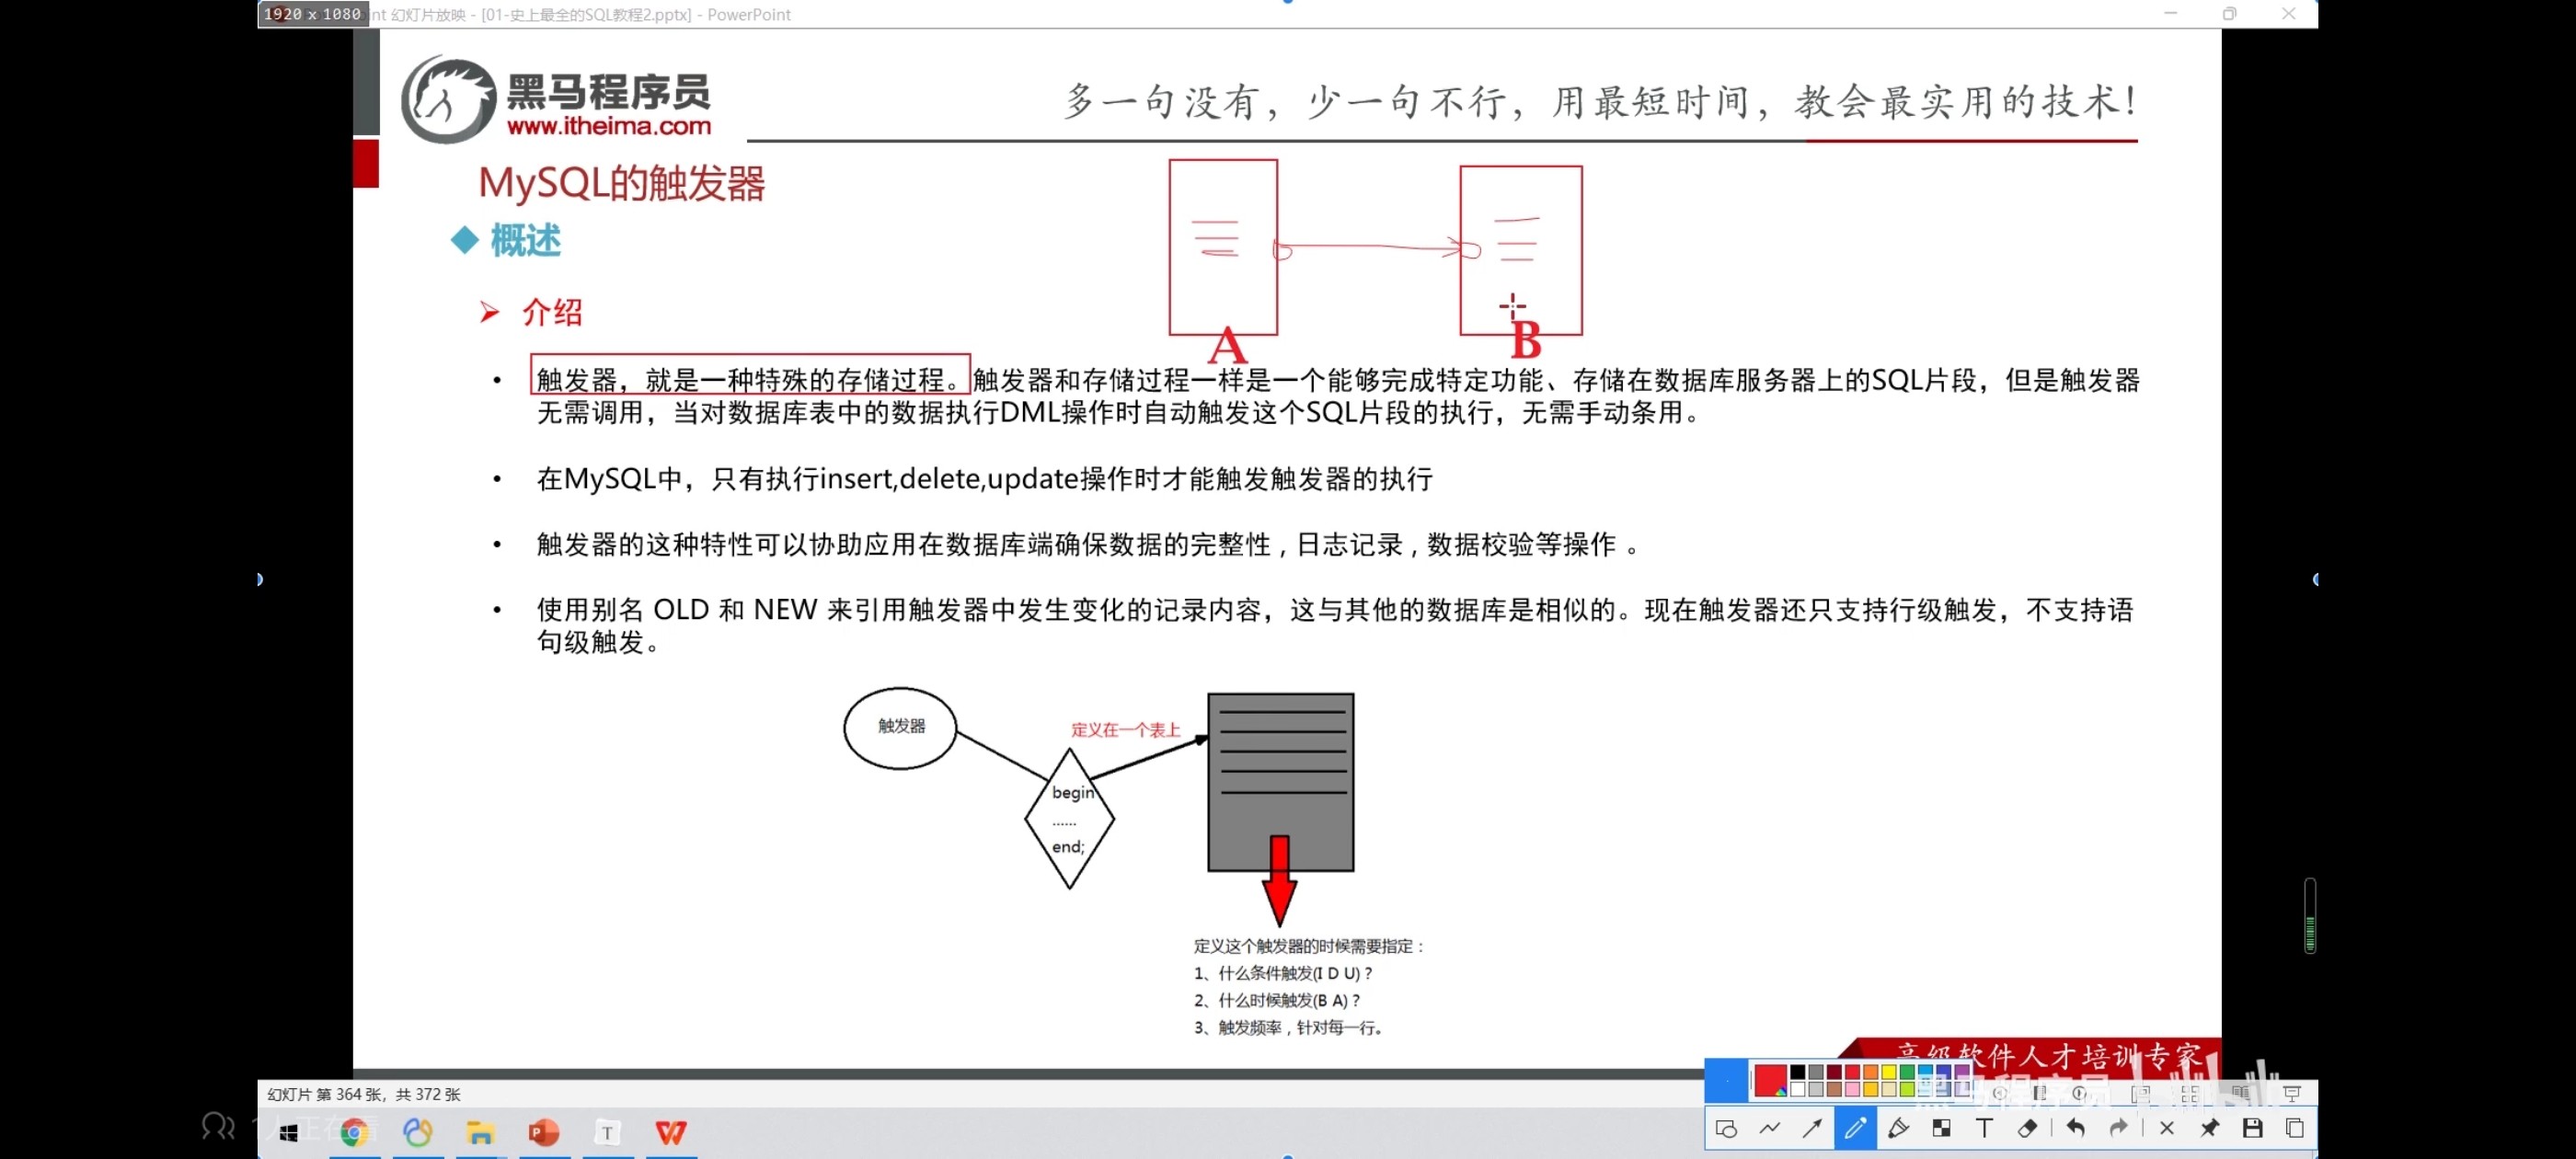Select the blue pen size box
This screenshot has width=2576, height=1159.
[x=1726, y=1081]
